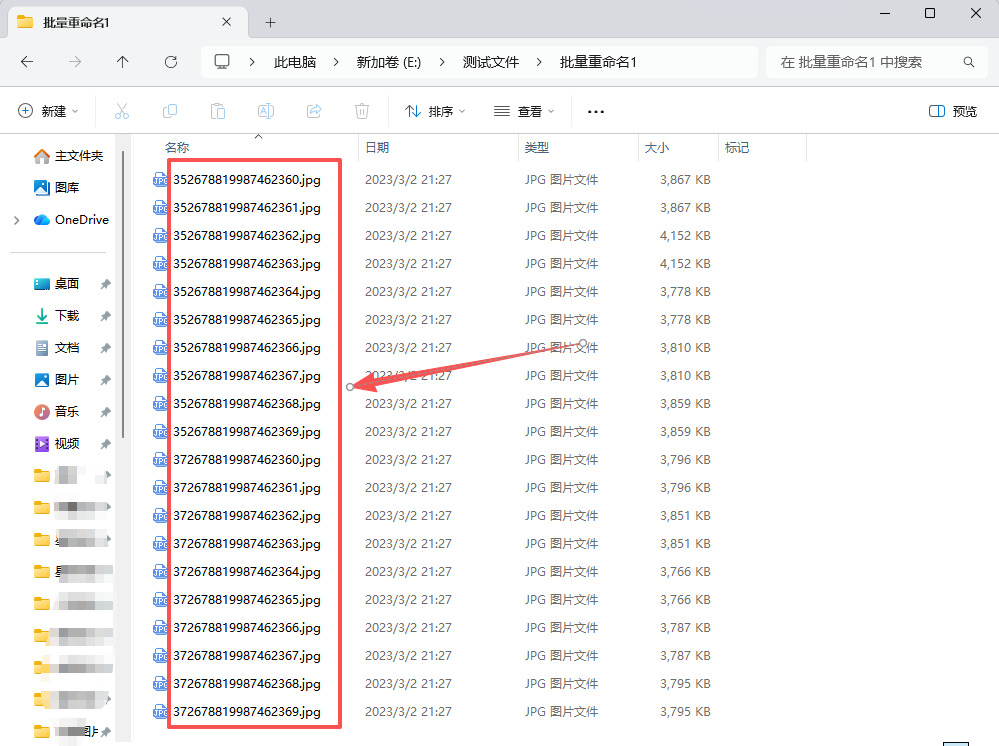Open 下载 quick access folder
The image size is (999, 746).
[57, 315]
